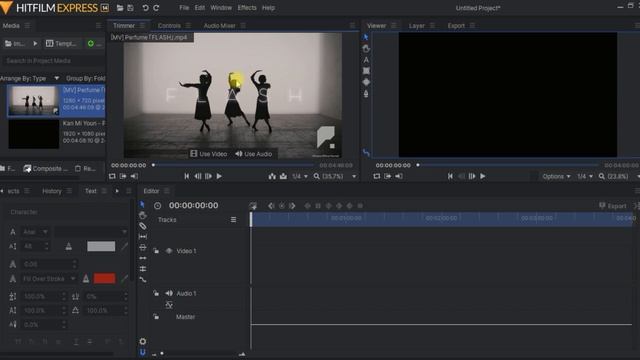The width and height of the screenshot is (640, 360).
Task: Toggle loop playback in Viewer
Action: [x=377, y=176]
